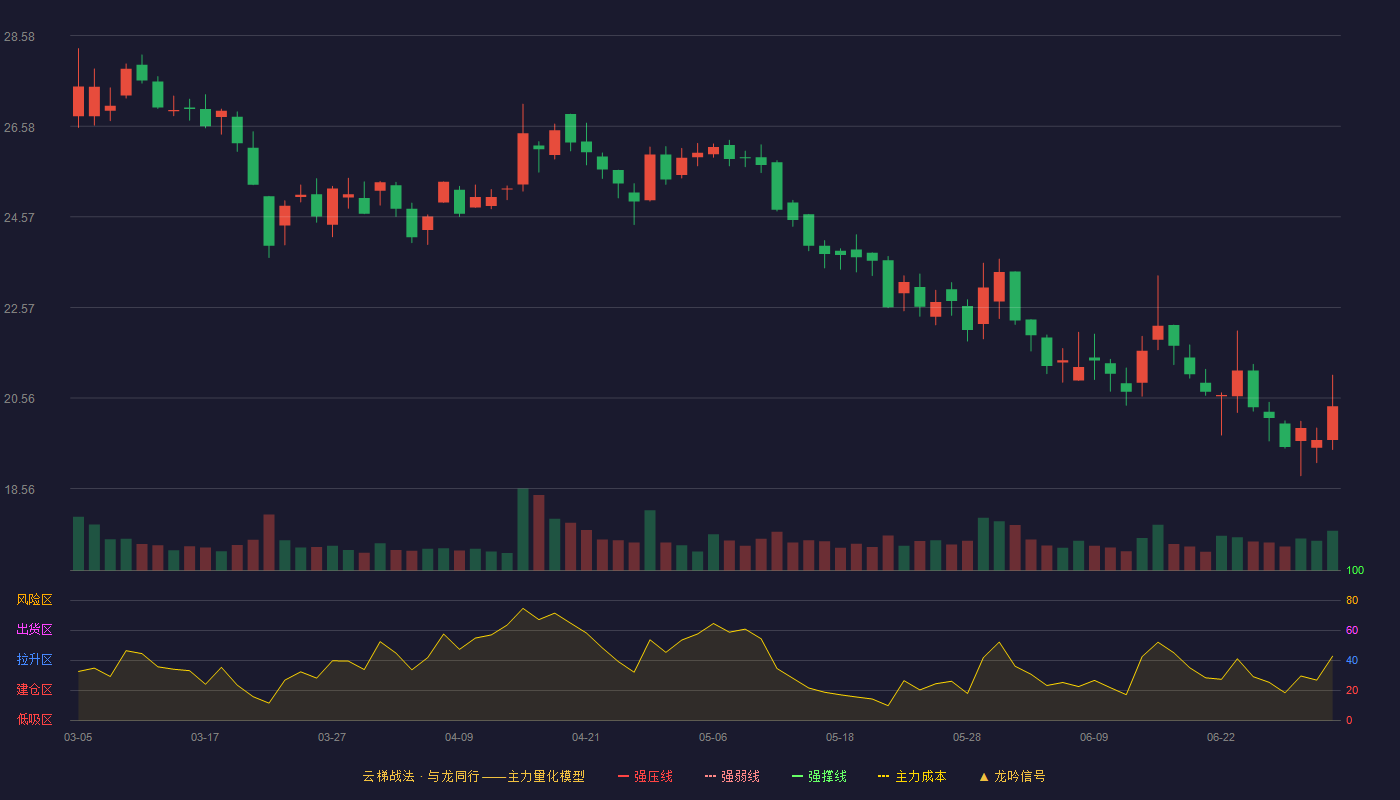Click the first candlestick at 03-05
This screenshot has width=1400, height=800.
pyautogui.click(x=78, y=101)
